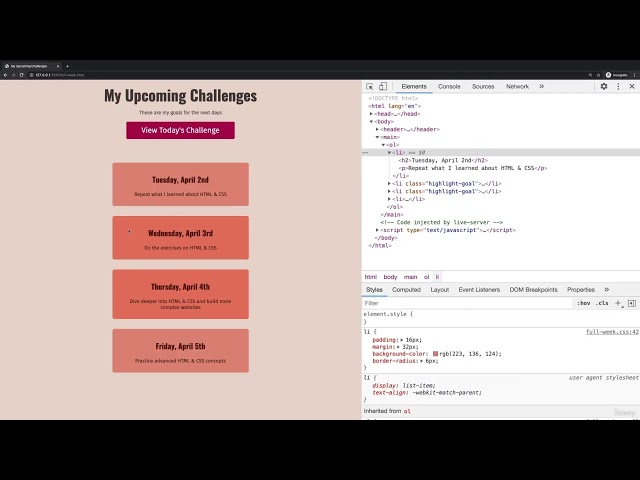The width and height of the screenshot is (640, 480).
Task: Close the DevTools panel
Action: tap(632, 87)
